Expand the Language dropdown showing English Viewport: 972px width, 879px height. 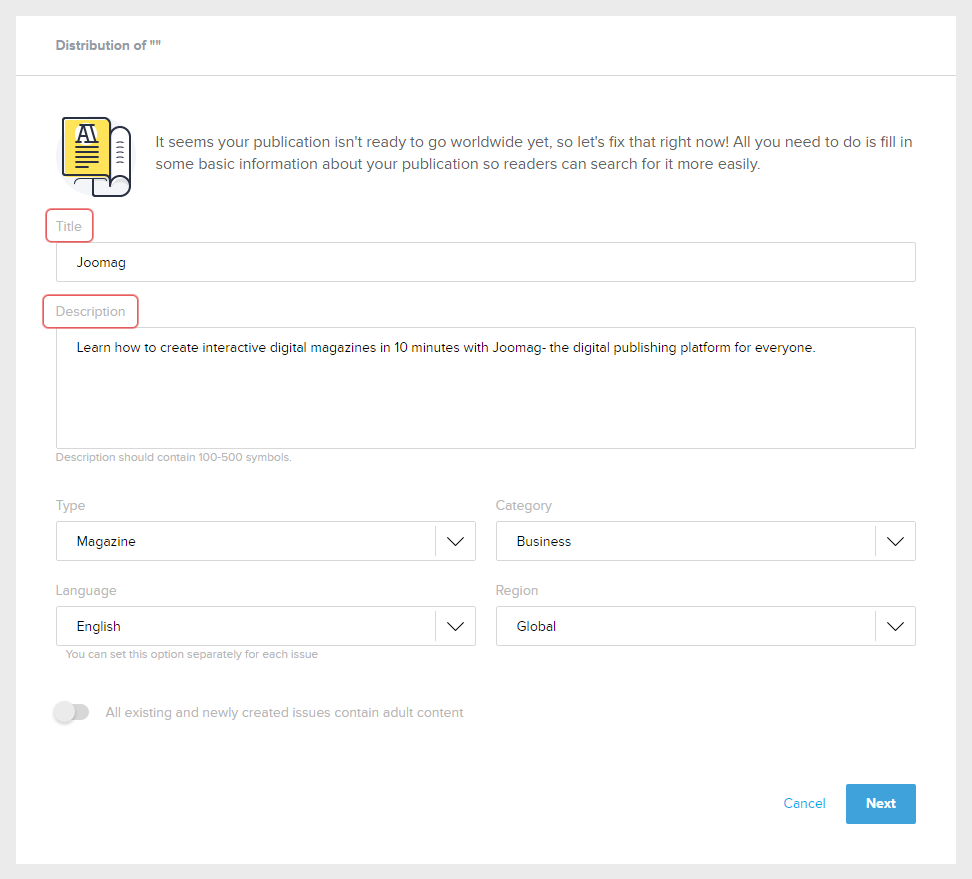pos(245,626)
